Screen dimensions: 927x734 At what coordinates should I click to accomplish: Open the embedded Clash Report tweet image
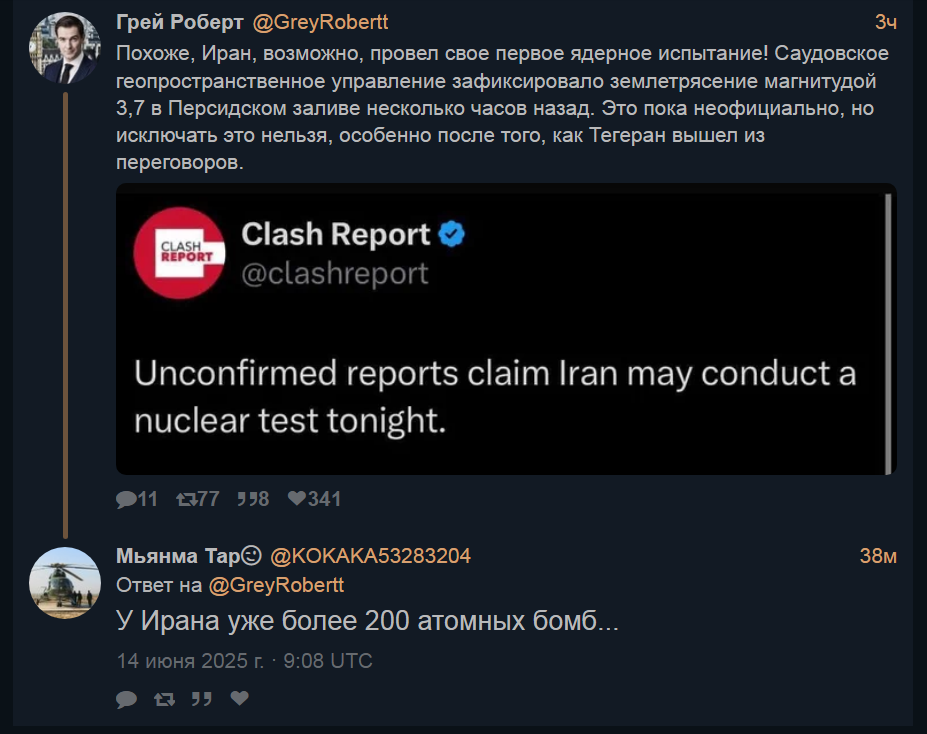506,329
